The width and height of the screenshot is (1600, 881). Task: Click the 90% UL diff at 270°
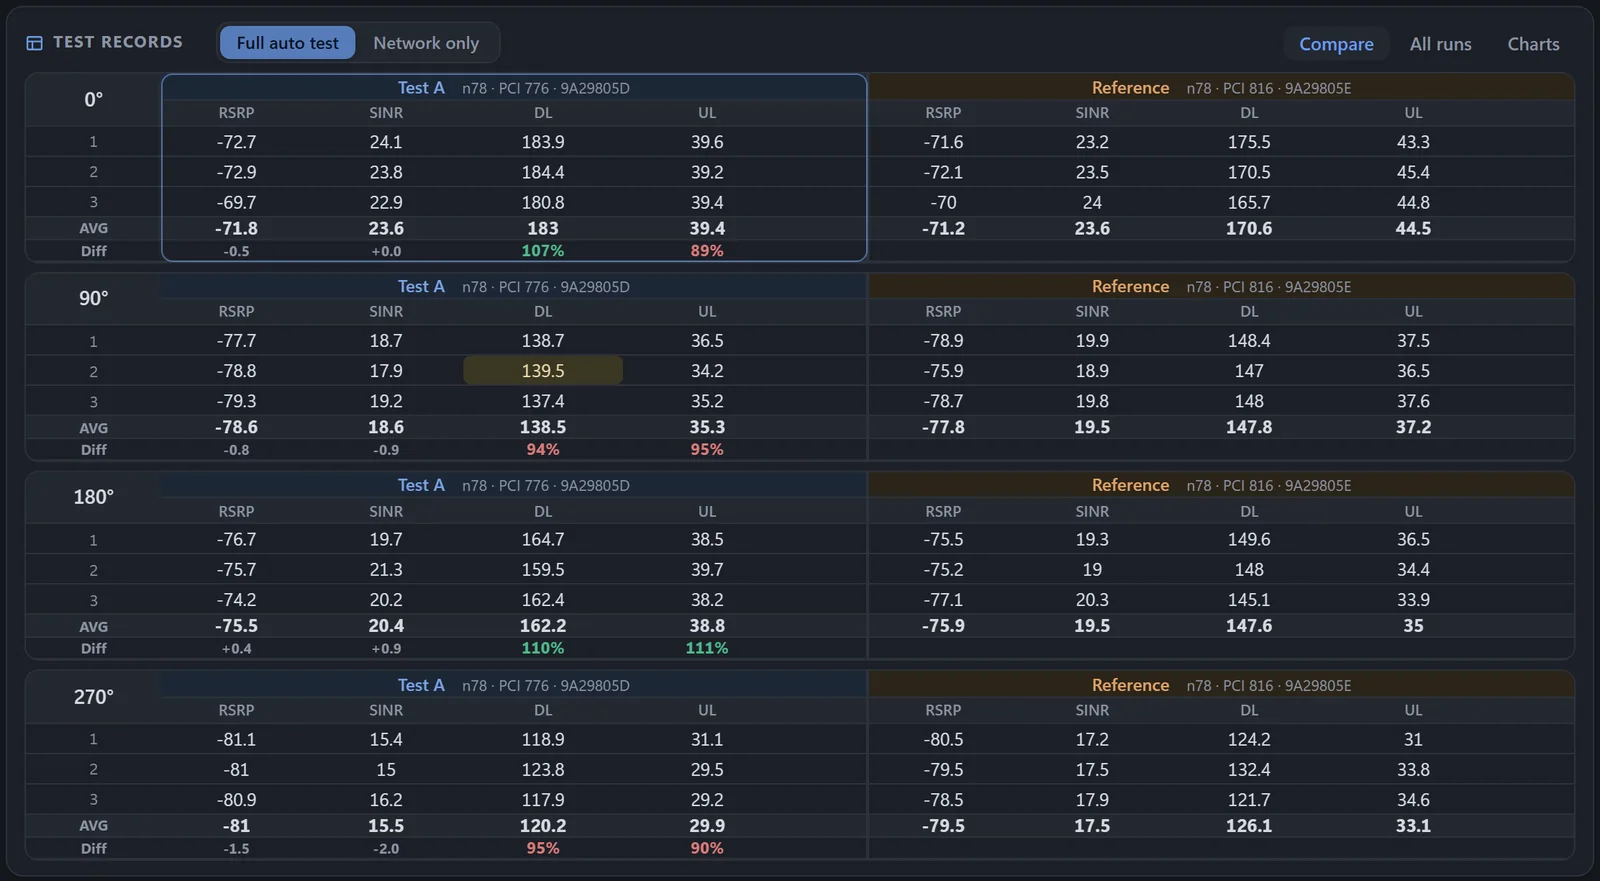[x=707, y=848]
